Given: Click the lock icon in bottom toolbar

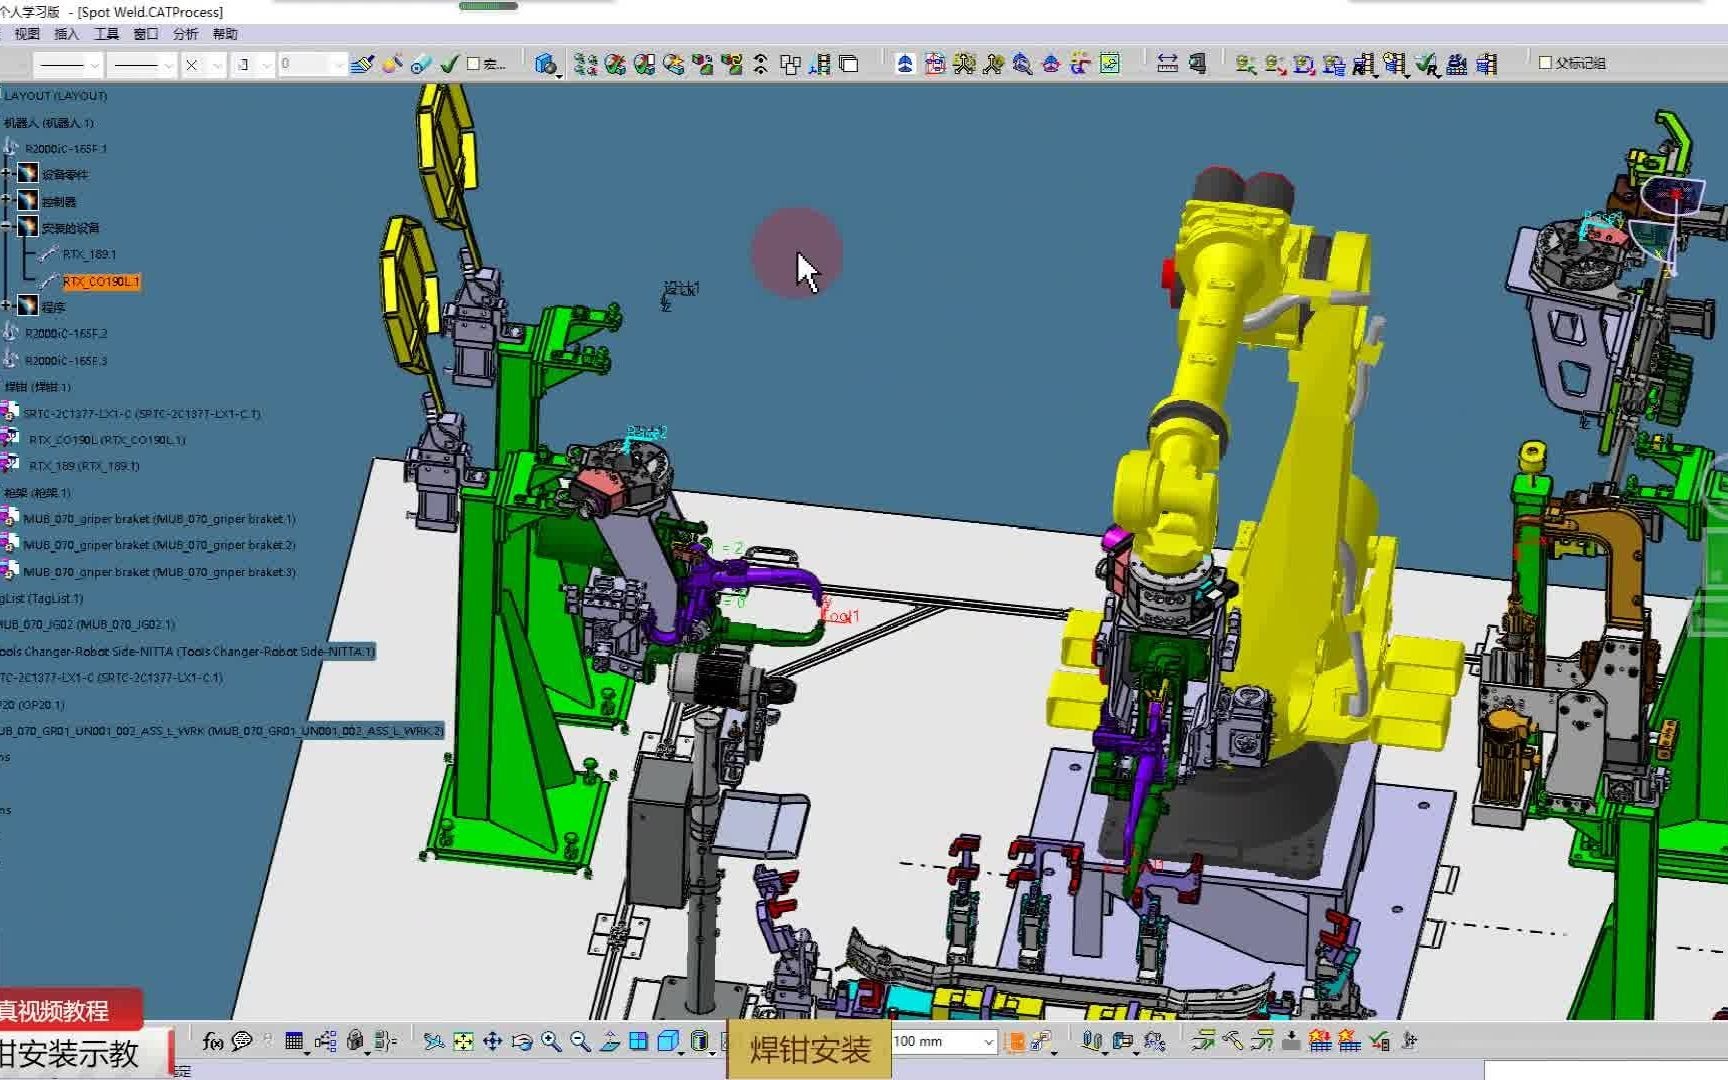Looking at the screenshot, I should pos(355,1042).
